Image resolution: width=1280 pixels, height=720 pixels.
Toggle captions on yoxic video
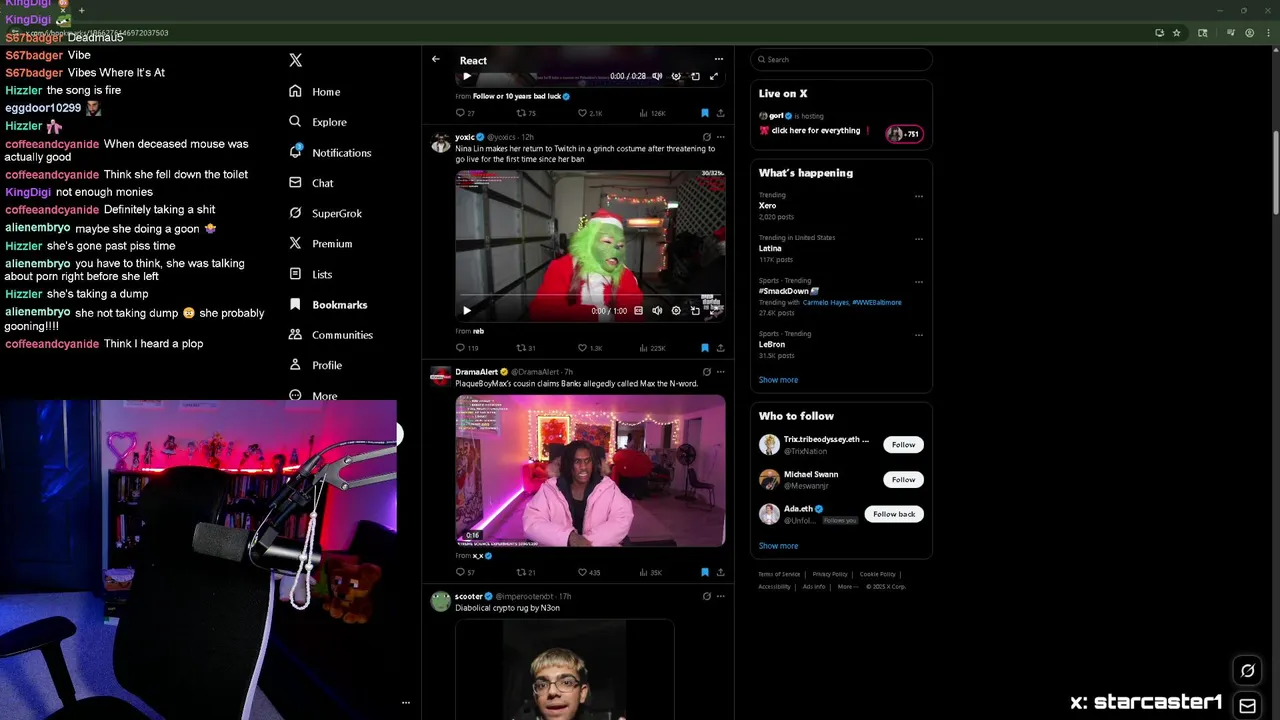(638, 311)
